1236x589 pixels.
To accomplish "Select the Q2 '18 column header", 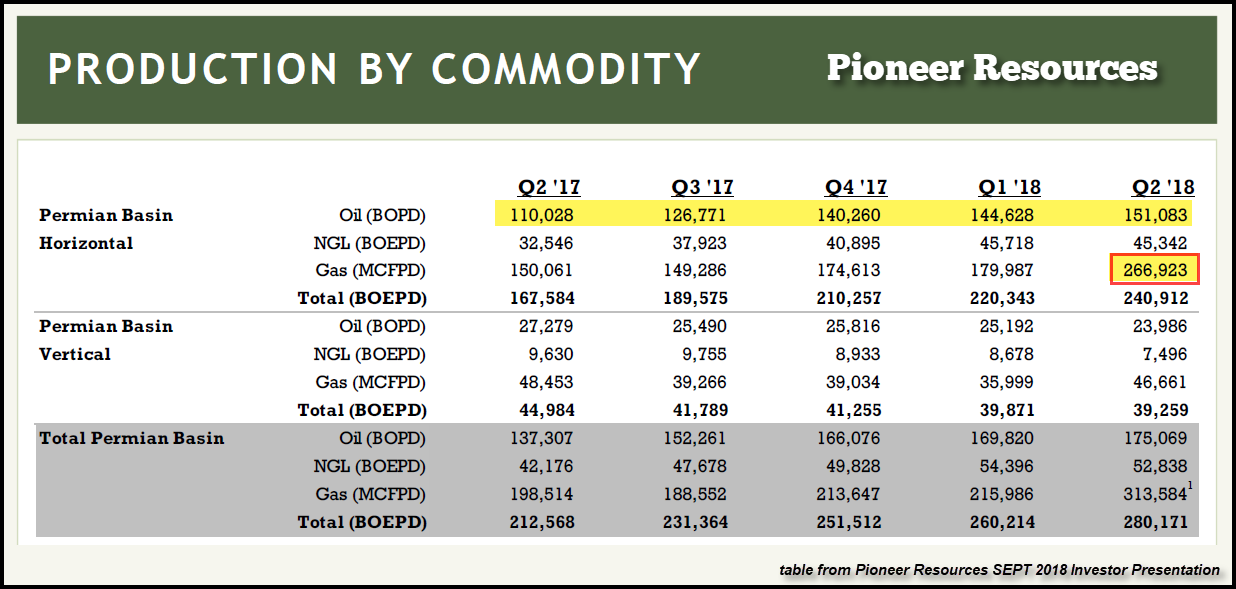I will click(x=1163, y=187).
